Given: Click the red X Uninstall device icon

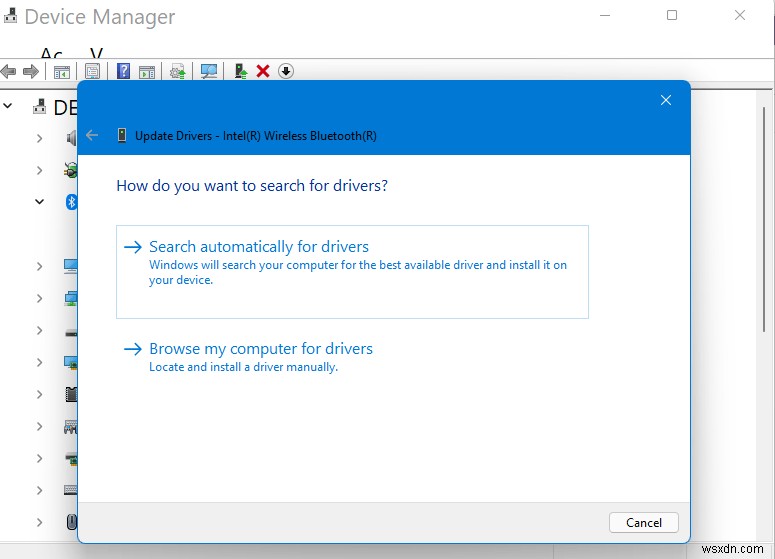Looking at the screenshot, I should coord(263,71).
